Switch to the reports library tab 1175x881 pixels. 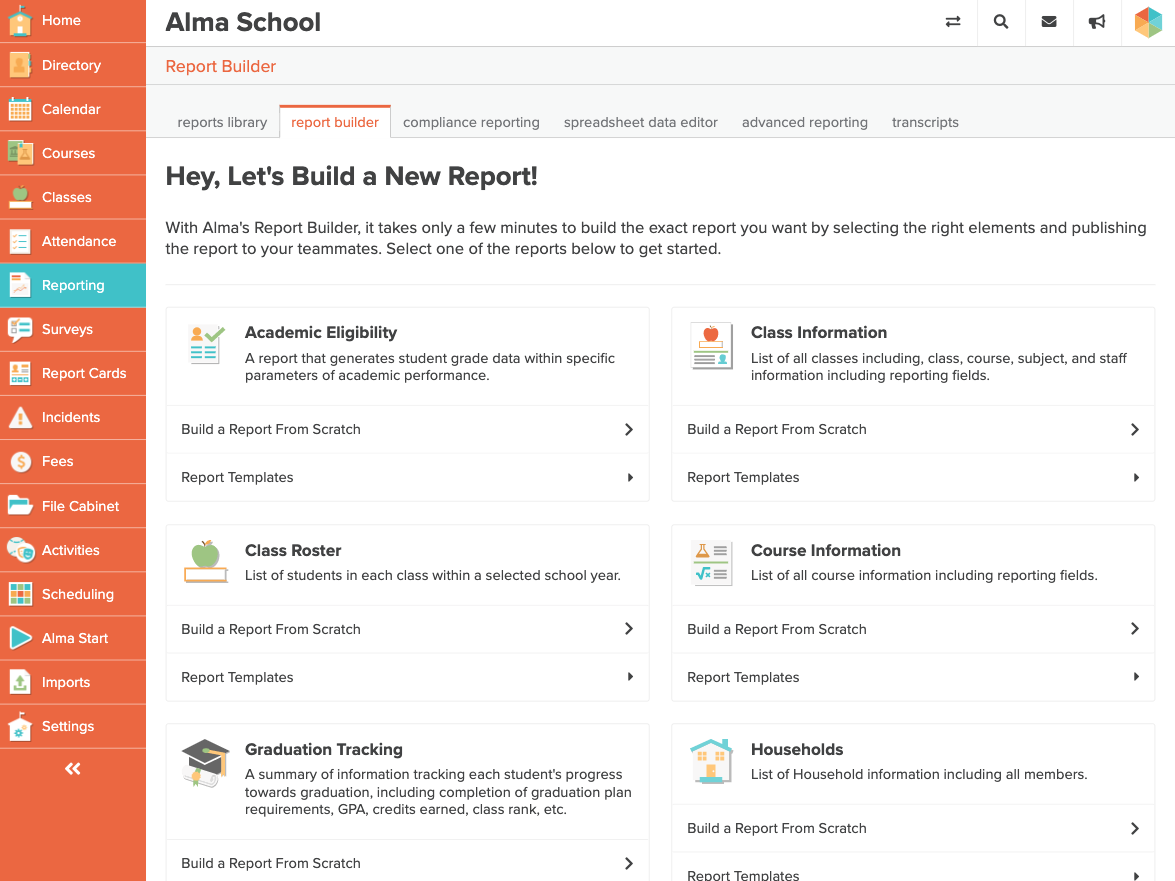(222, 122)
